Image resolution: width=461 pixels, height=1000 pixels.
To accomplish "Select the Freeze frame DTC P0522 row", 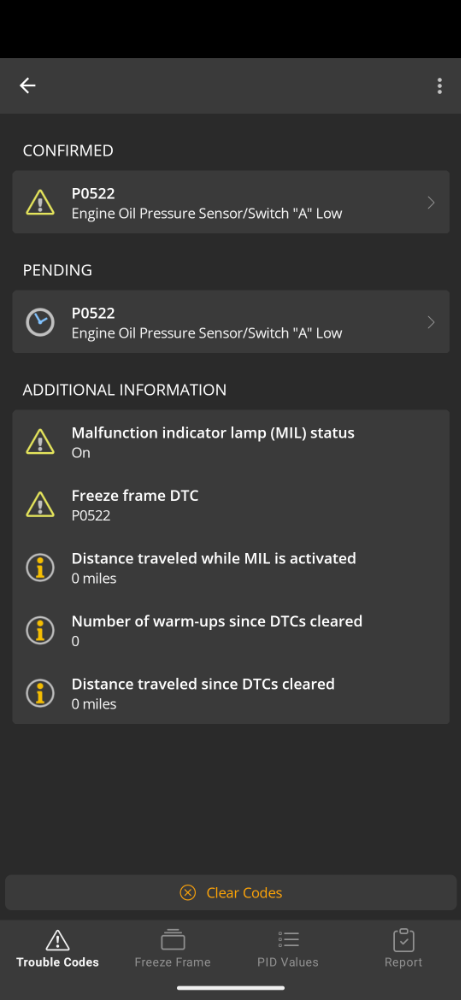I will click(x=231, y=504).
